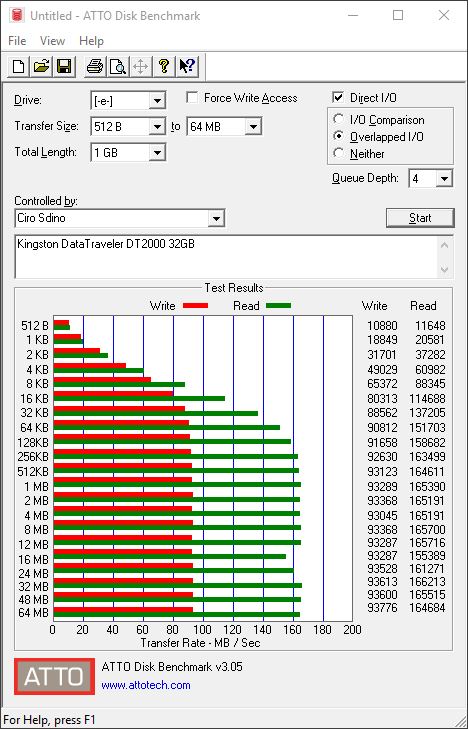
Task: Click the About question mark icon
Action: coord(164,66)
